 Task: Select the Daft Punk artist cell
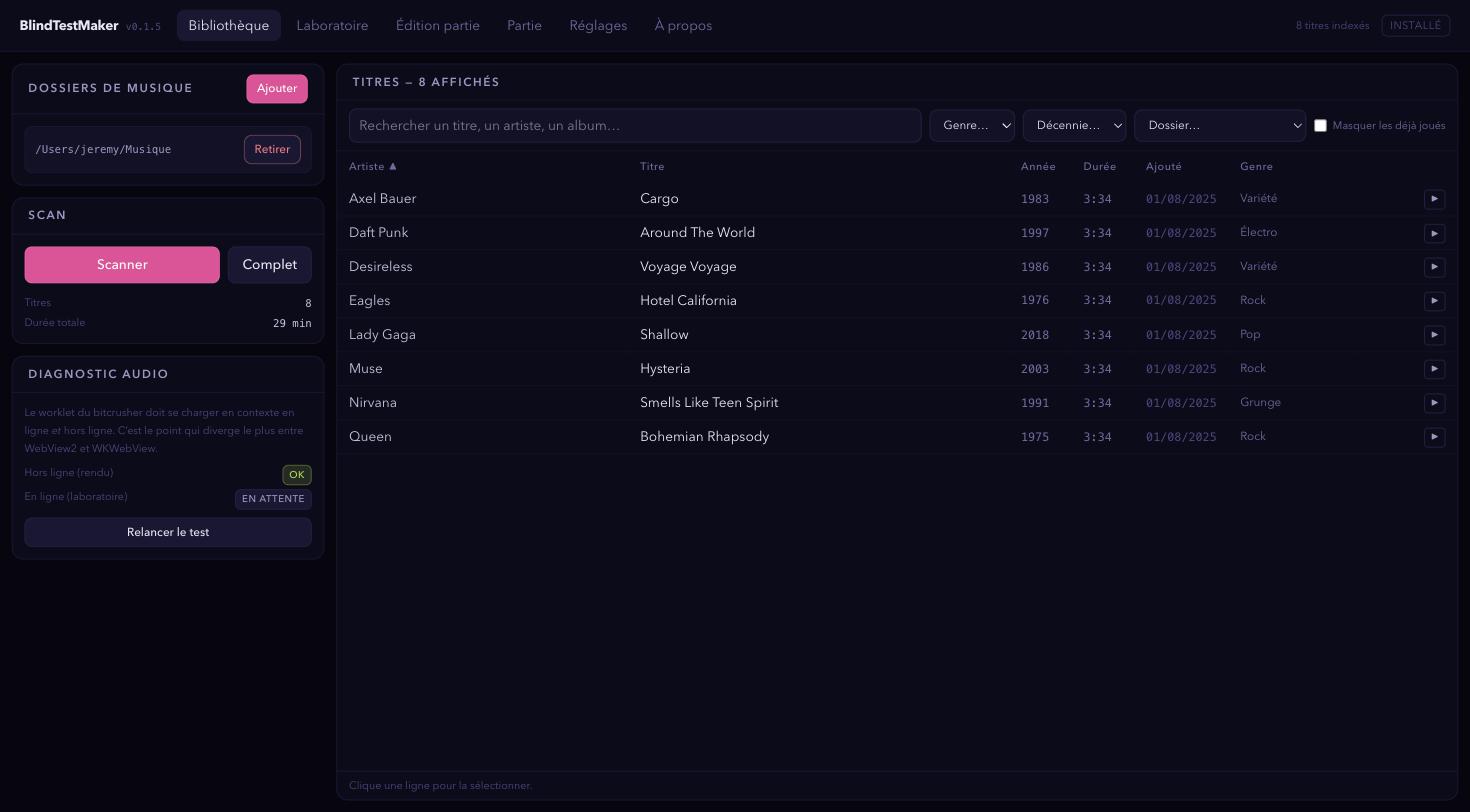tap(379, 233)
